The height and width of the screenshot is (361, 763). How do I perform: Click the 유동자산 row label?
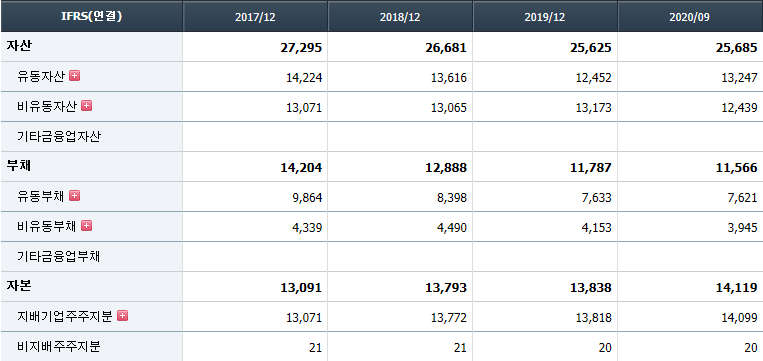[x=41, y=76]
